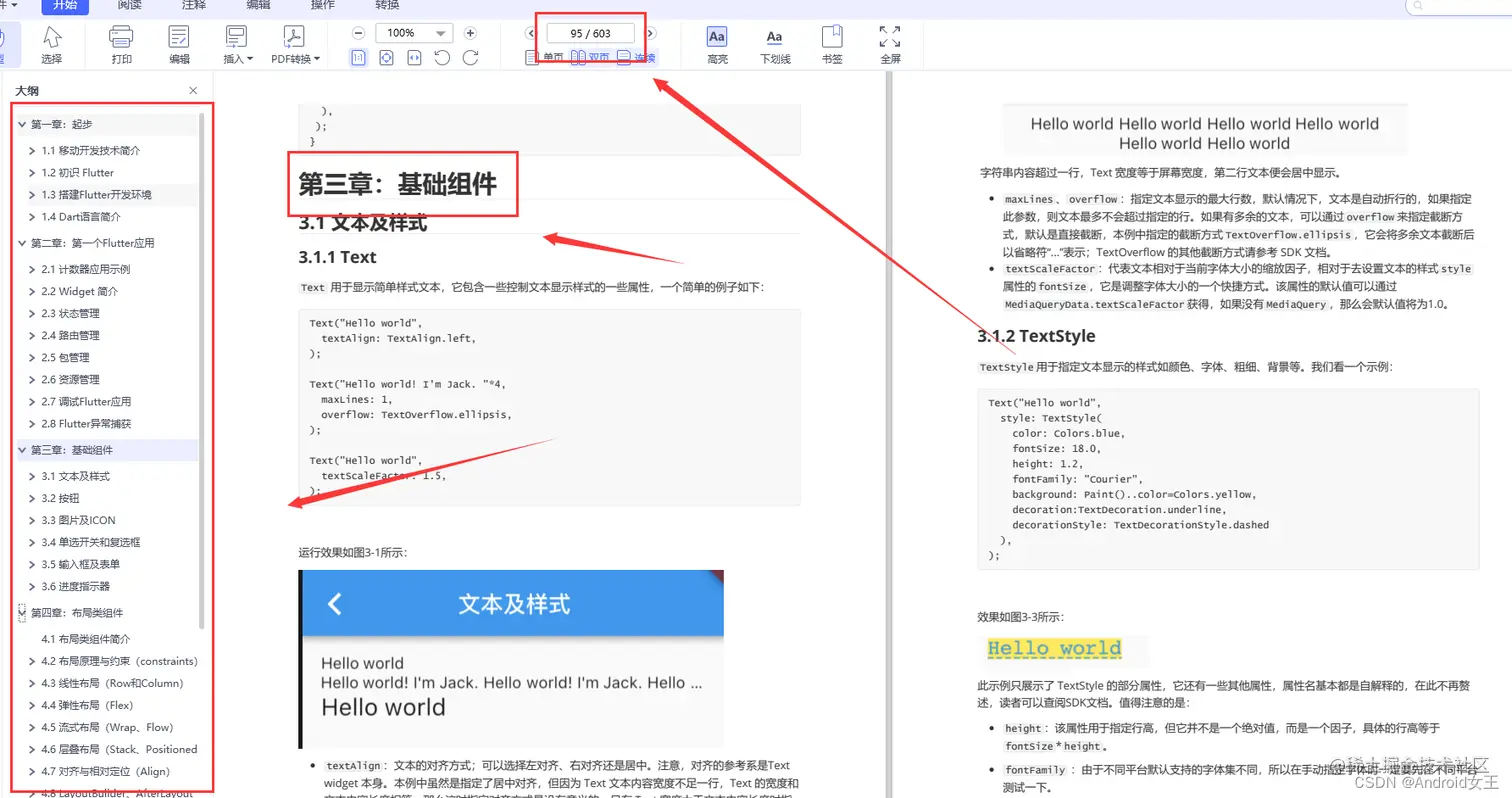Open the 高亮 highlight tool
Image resolution: width=1512 pixels, height=798 pixels.
click(x=716, y=43)
